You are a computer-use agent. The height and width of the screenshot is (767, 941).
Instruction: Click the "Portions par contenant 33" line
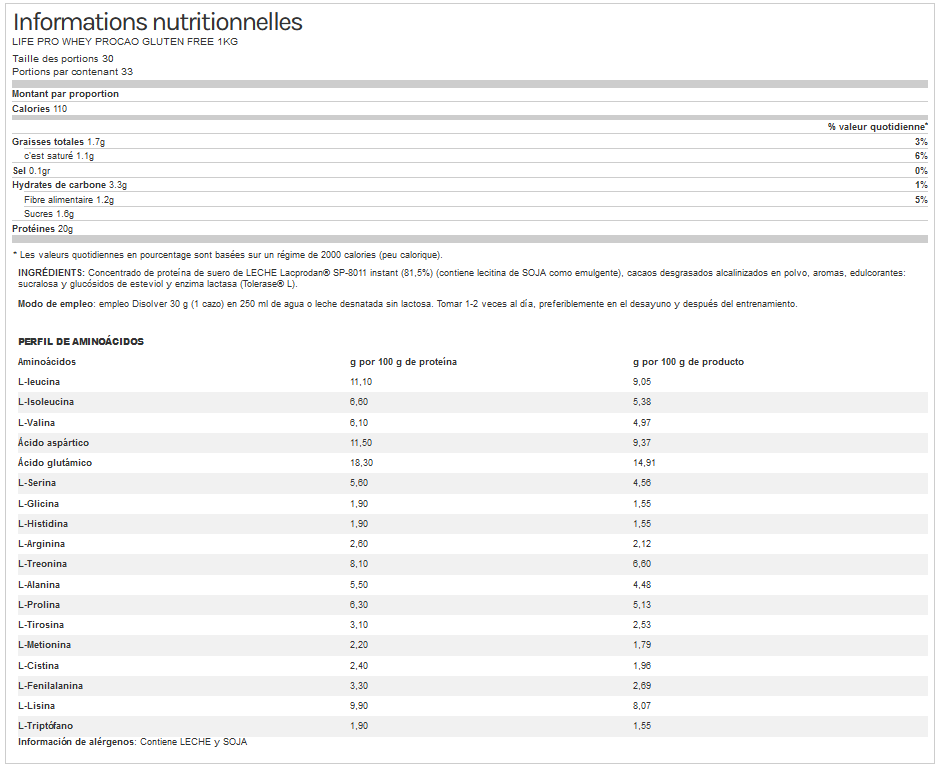[x=72, y=72]
